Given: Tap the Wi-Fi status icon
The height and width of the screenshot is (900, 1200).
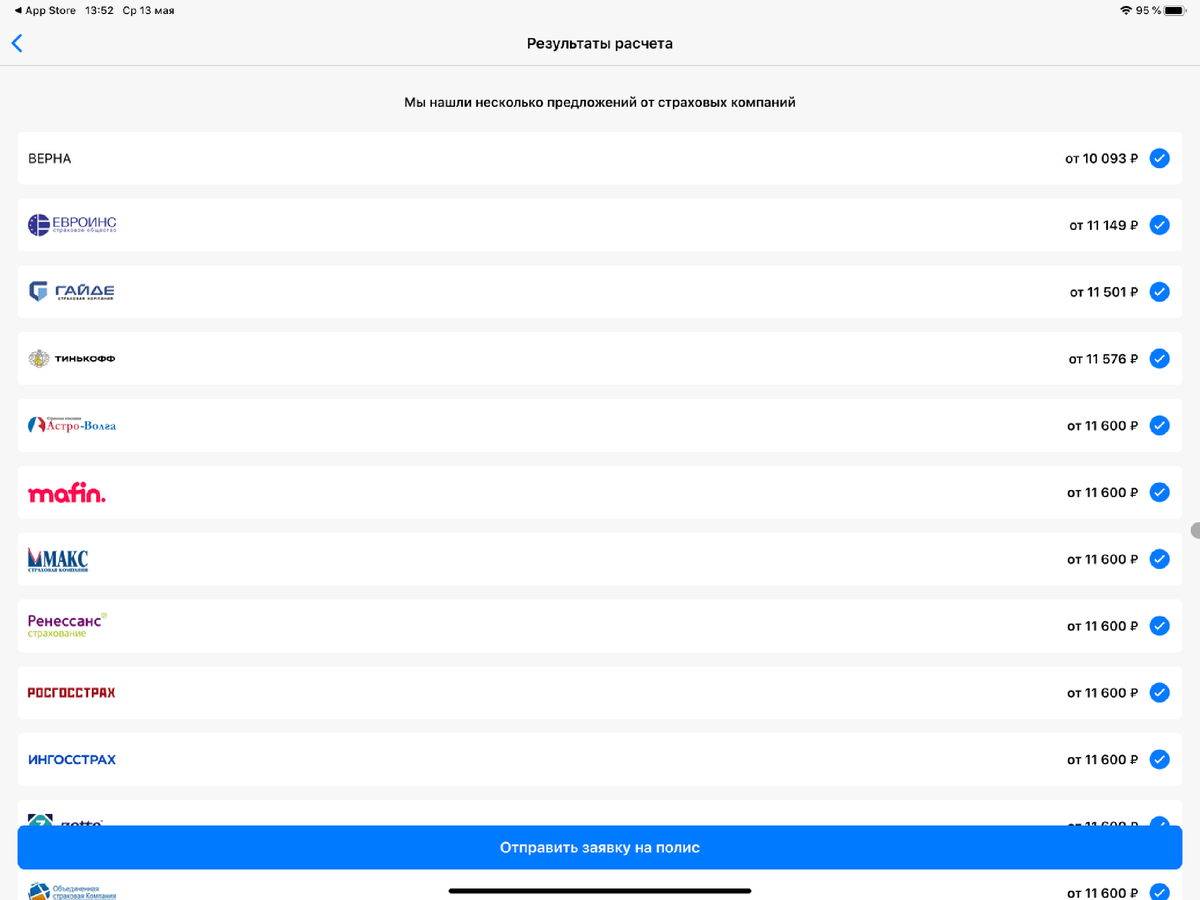Looking at the screenshot, I should 1126,10.
